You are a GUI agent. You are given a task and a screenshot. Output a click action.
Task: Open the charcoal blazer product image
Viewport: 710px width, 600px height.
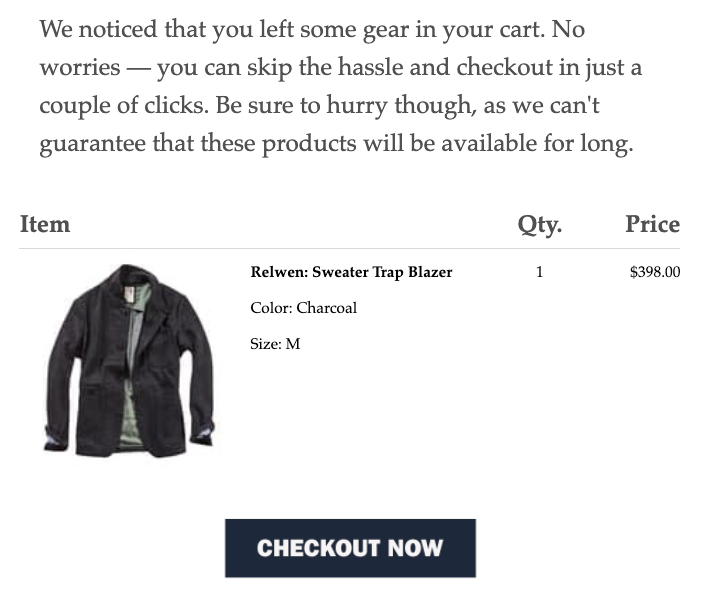tap(129, 362)
